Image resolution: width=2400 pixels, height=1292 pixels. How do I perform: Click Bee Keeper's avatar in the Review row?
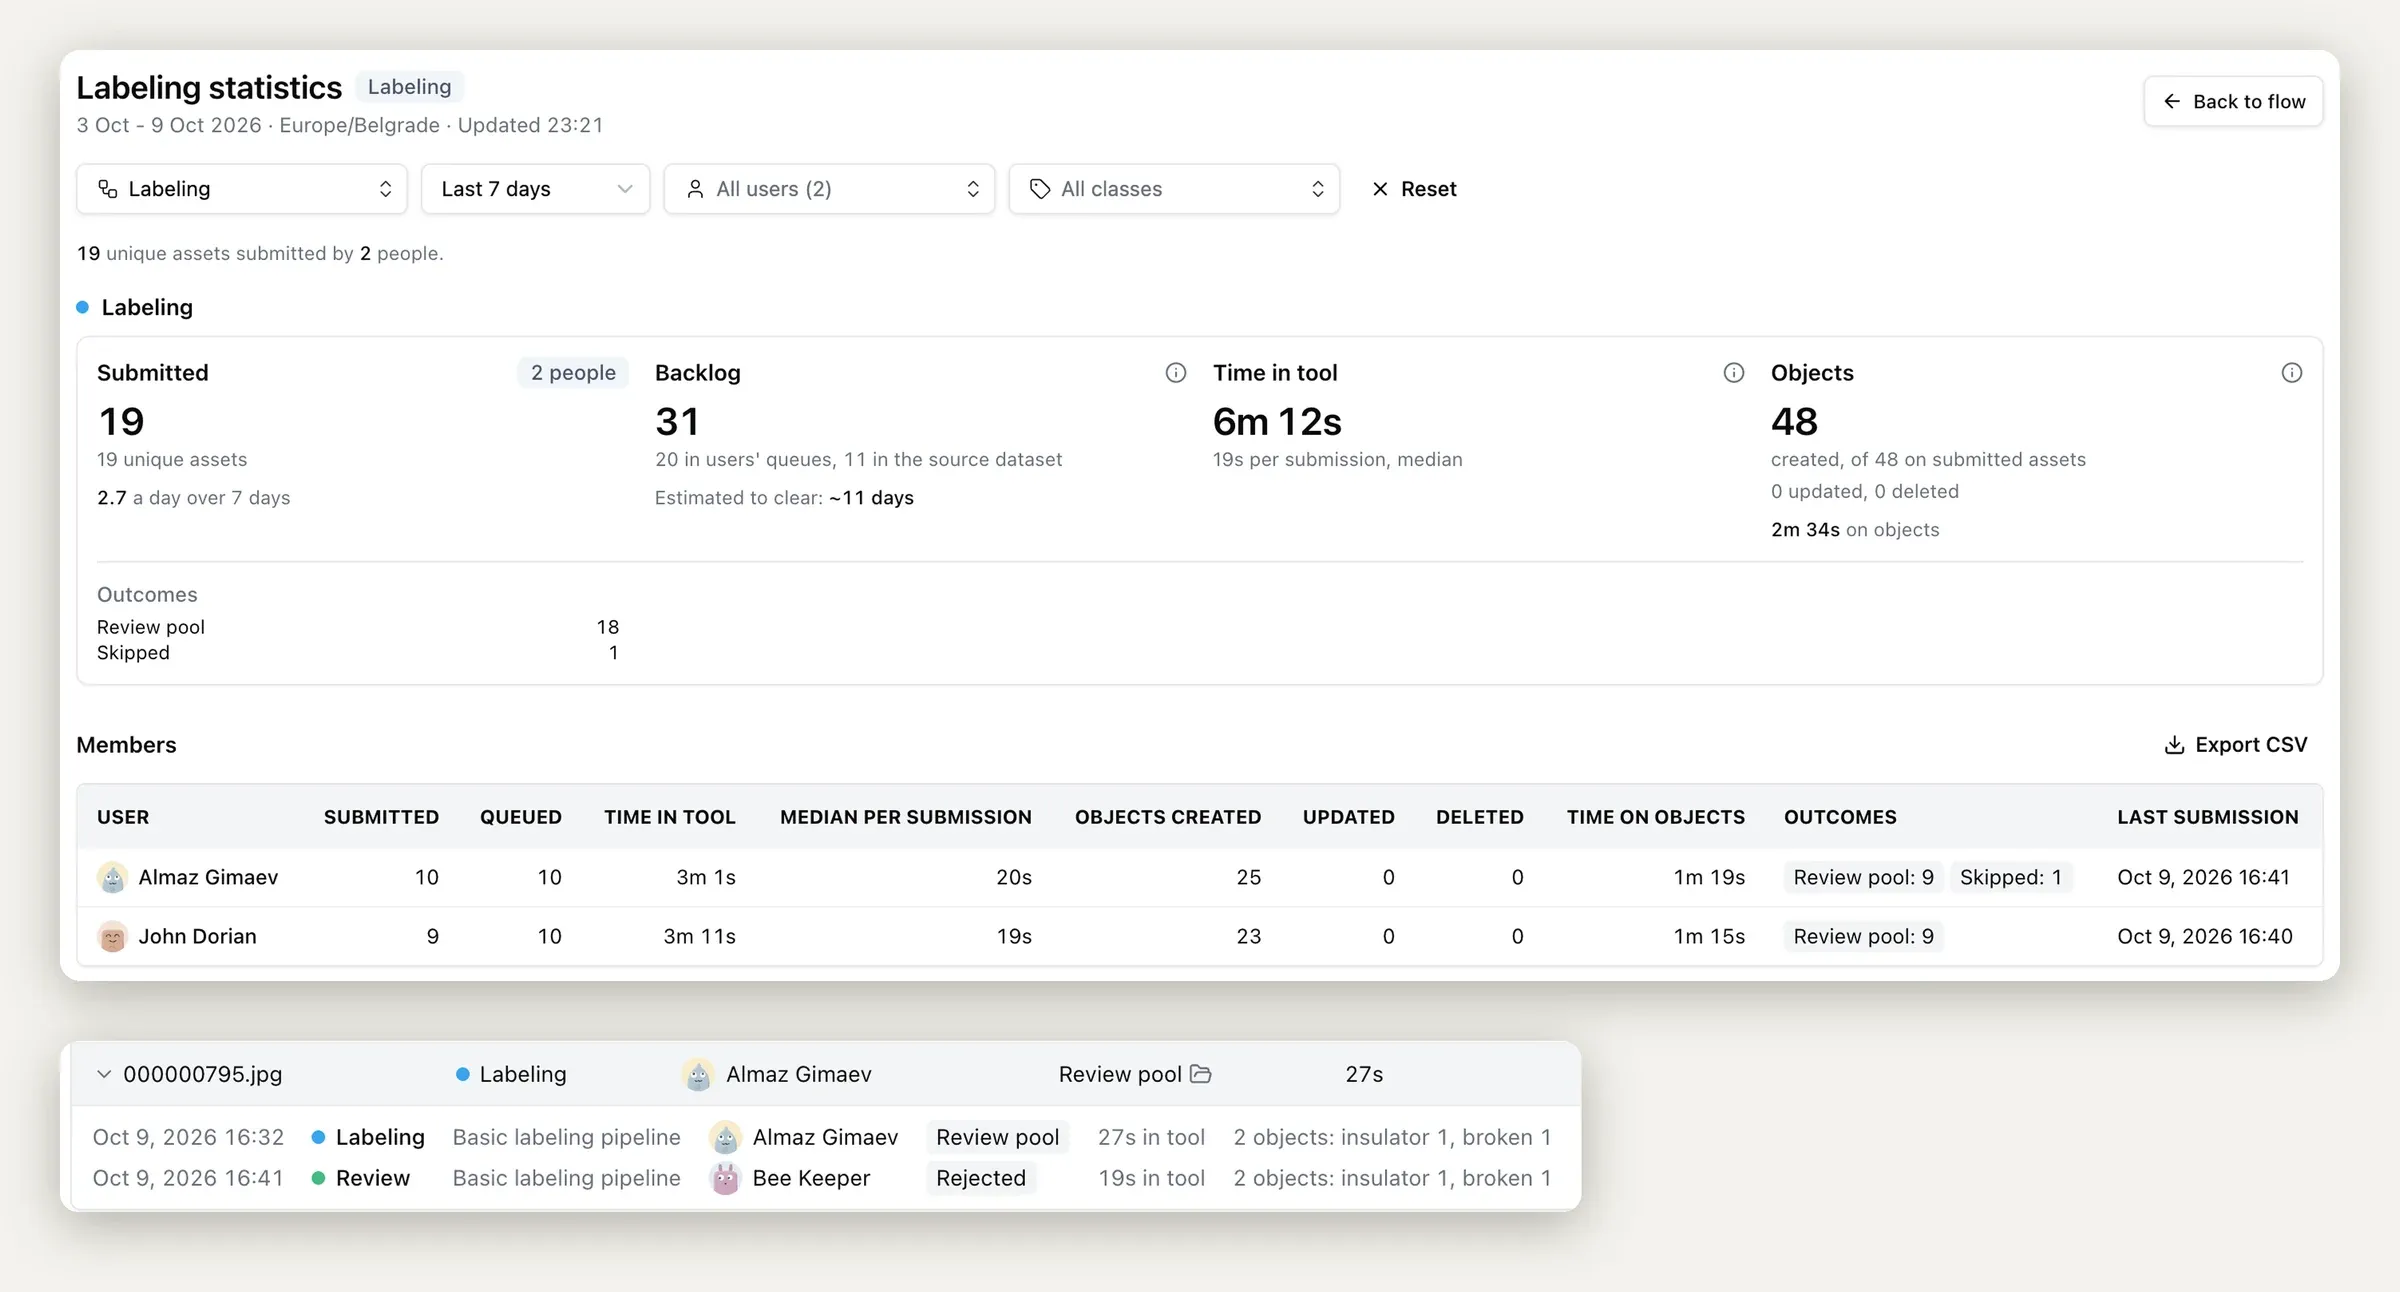725,1179
